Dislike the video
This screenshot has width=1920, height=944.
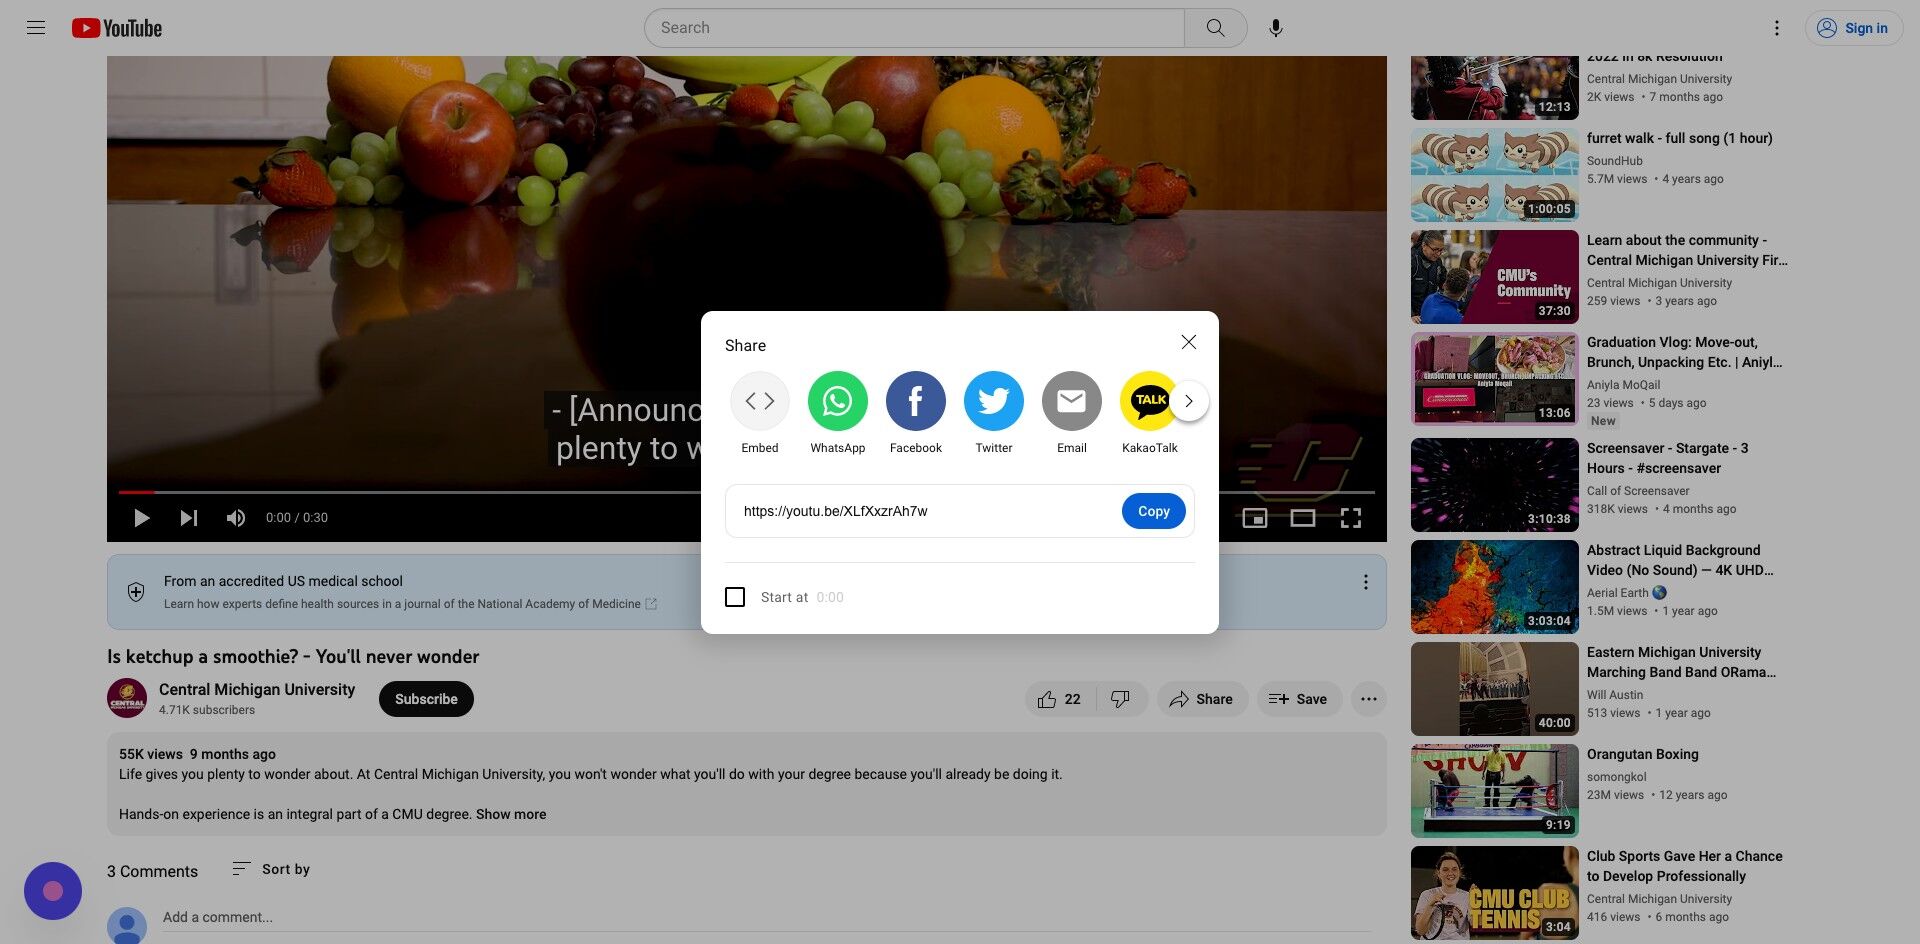pos(1121,699)
